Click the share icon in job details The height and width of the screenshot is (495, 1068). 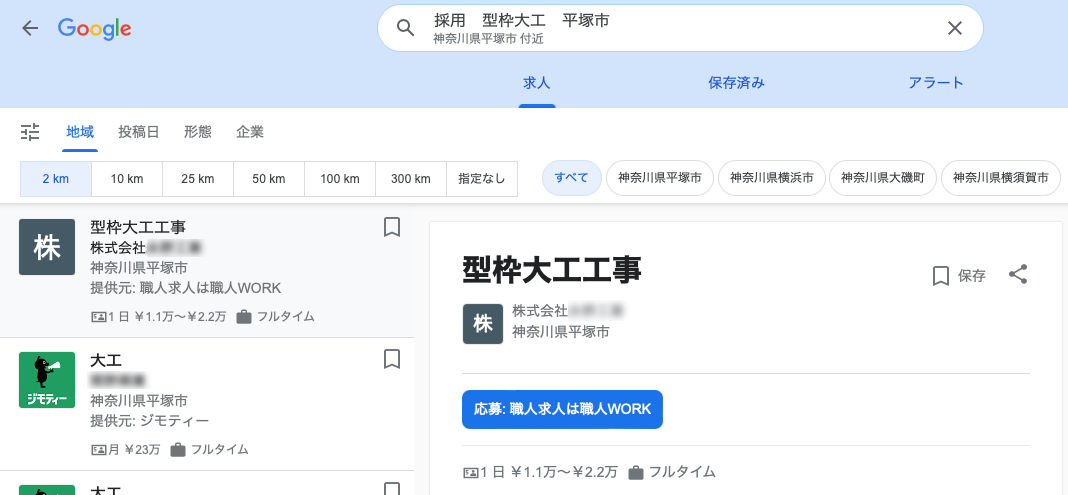[1018, 275]
